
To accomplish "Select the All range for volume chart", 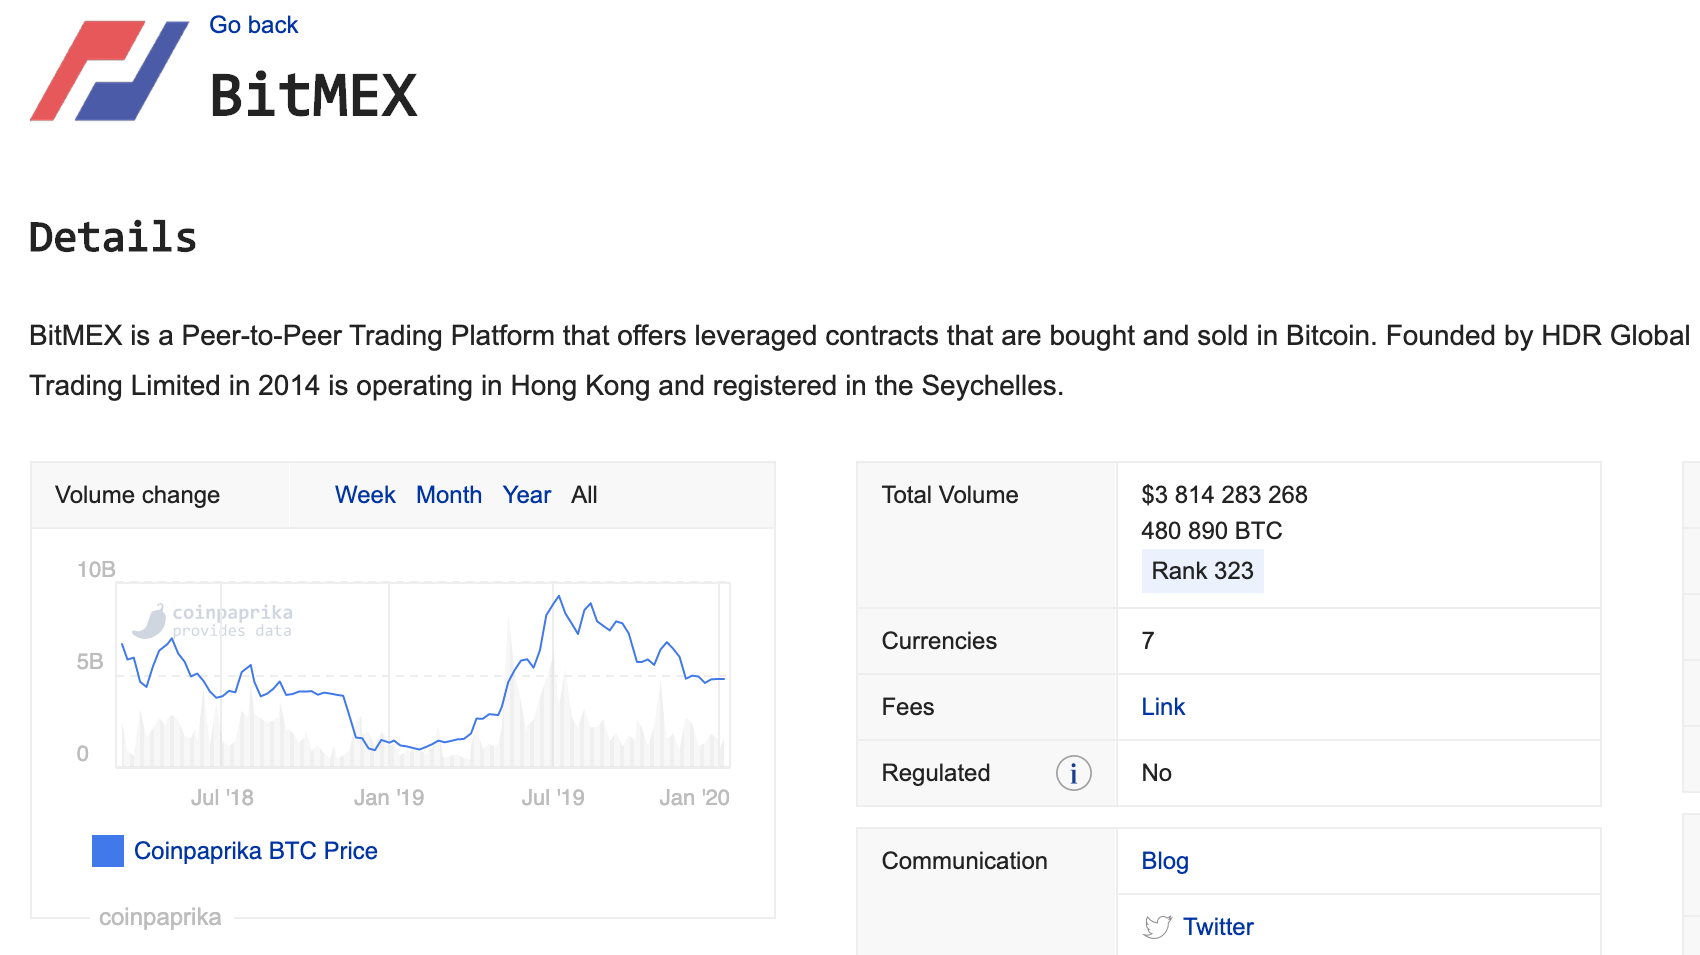I will pos(584,495).
